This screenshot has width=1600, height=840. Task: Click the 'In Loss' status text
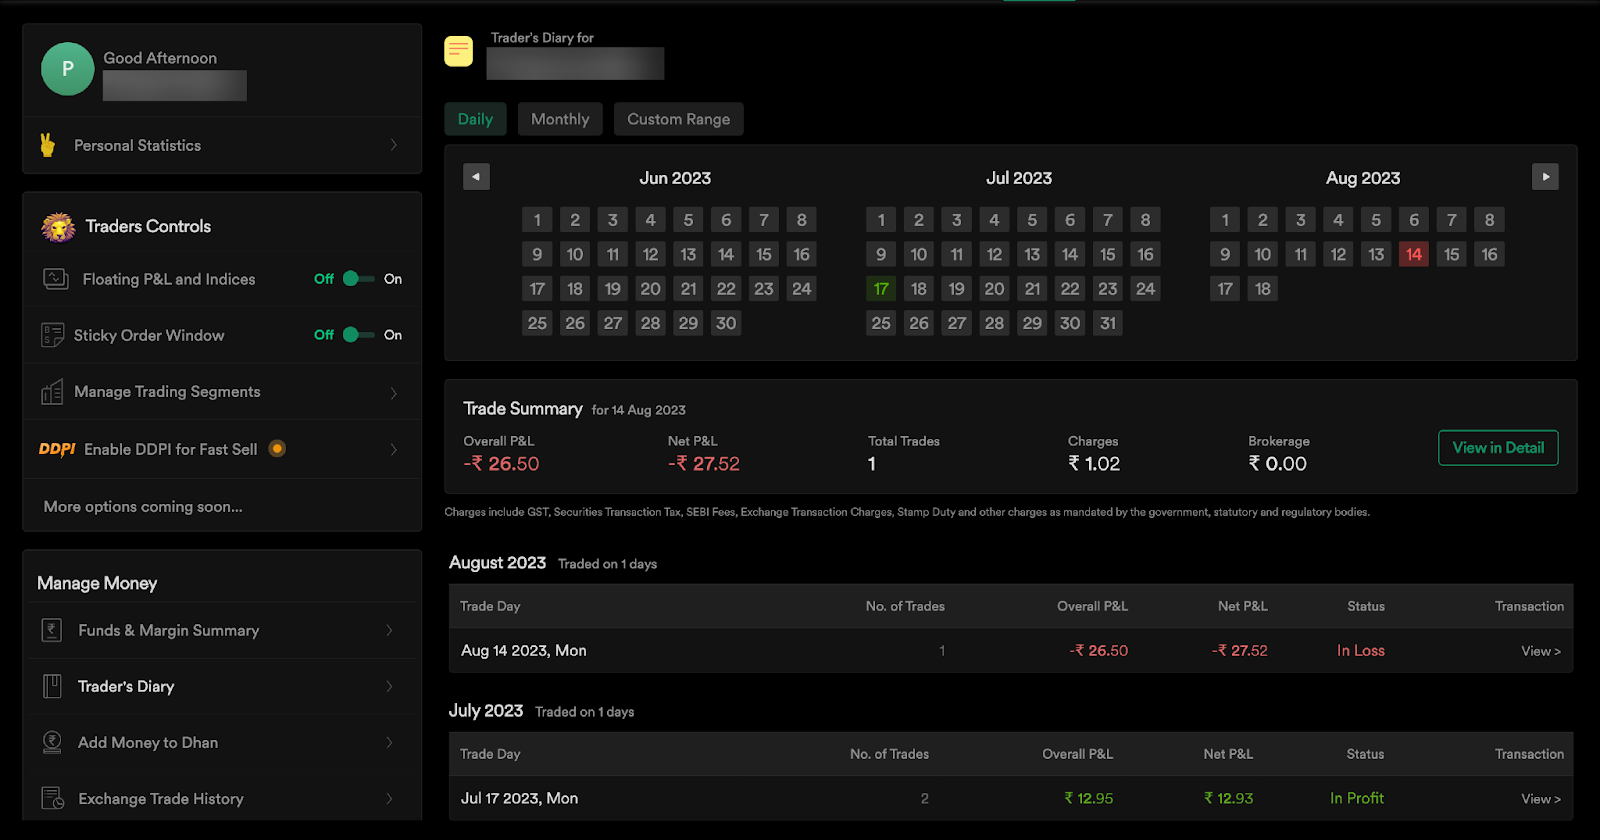(x=1361, y=651)
